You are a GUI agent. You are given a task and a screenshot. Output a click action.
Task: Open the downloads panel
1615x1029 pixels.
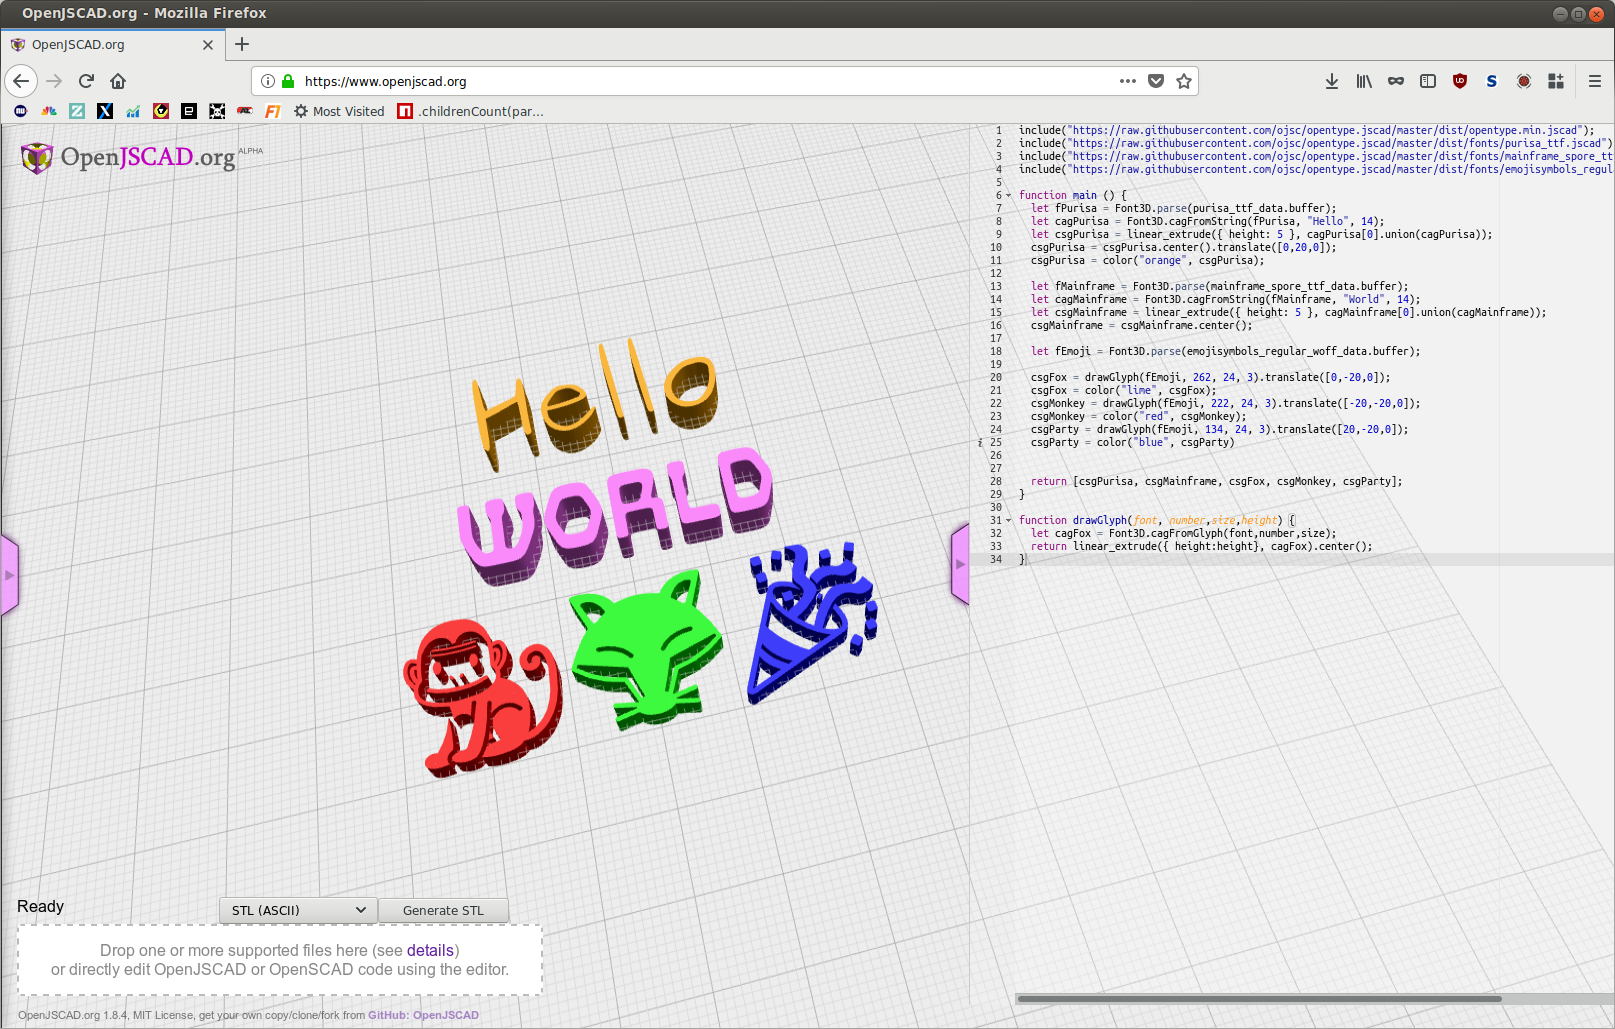coord(1332,81)
